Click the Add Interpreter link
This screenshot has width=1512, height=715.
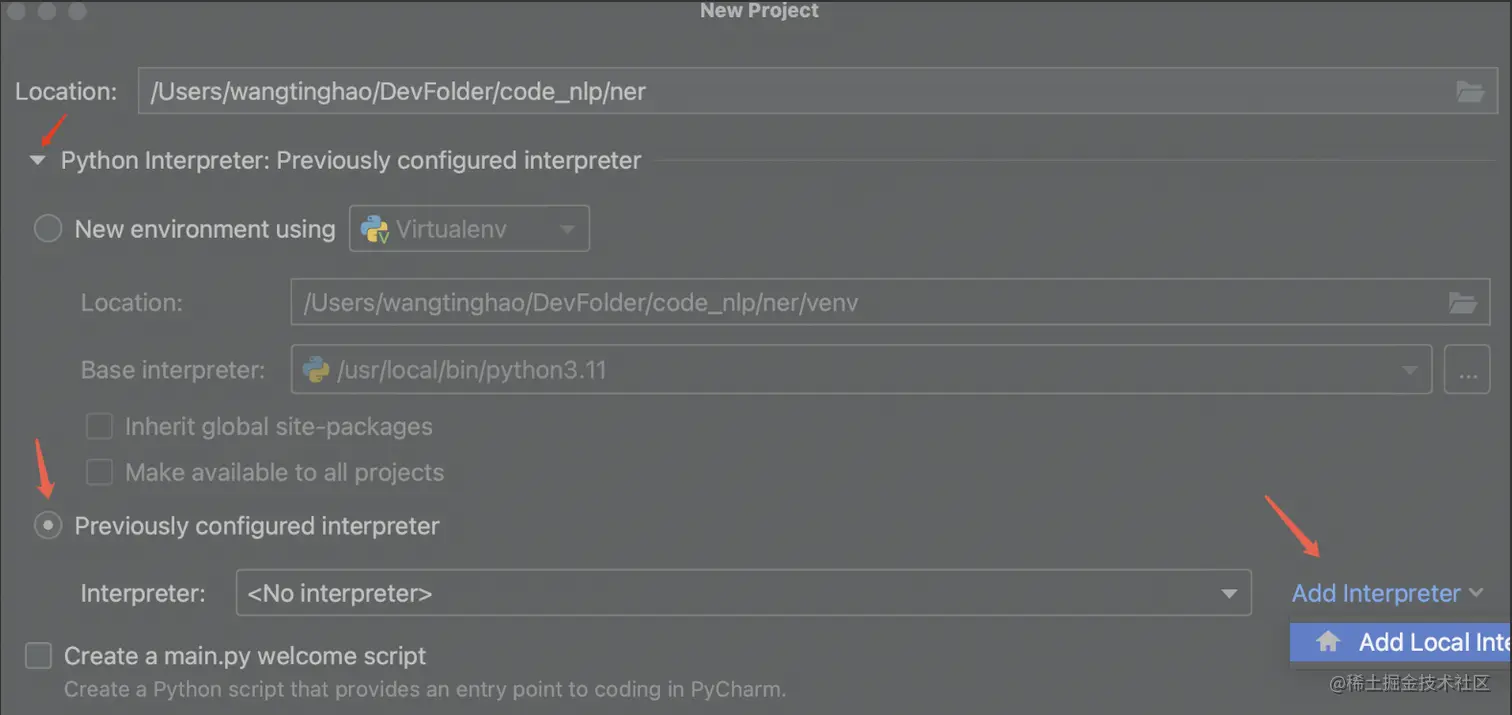coord(1376,593)
